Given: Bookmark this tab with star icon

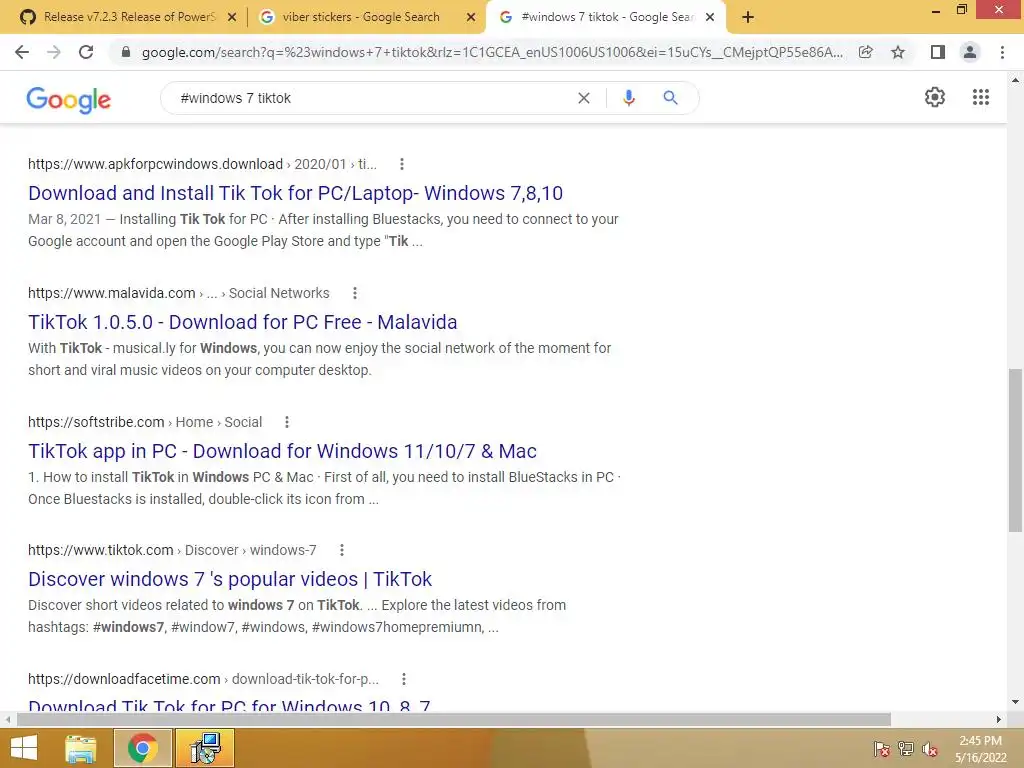Looking at the screenshot, I should point(898,52).
